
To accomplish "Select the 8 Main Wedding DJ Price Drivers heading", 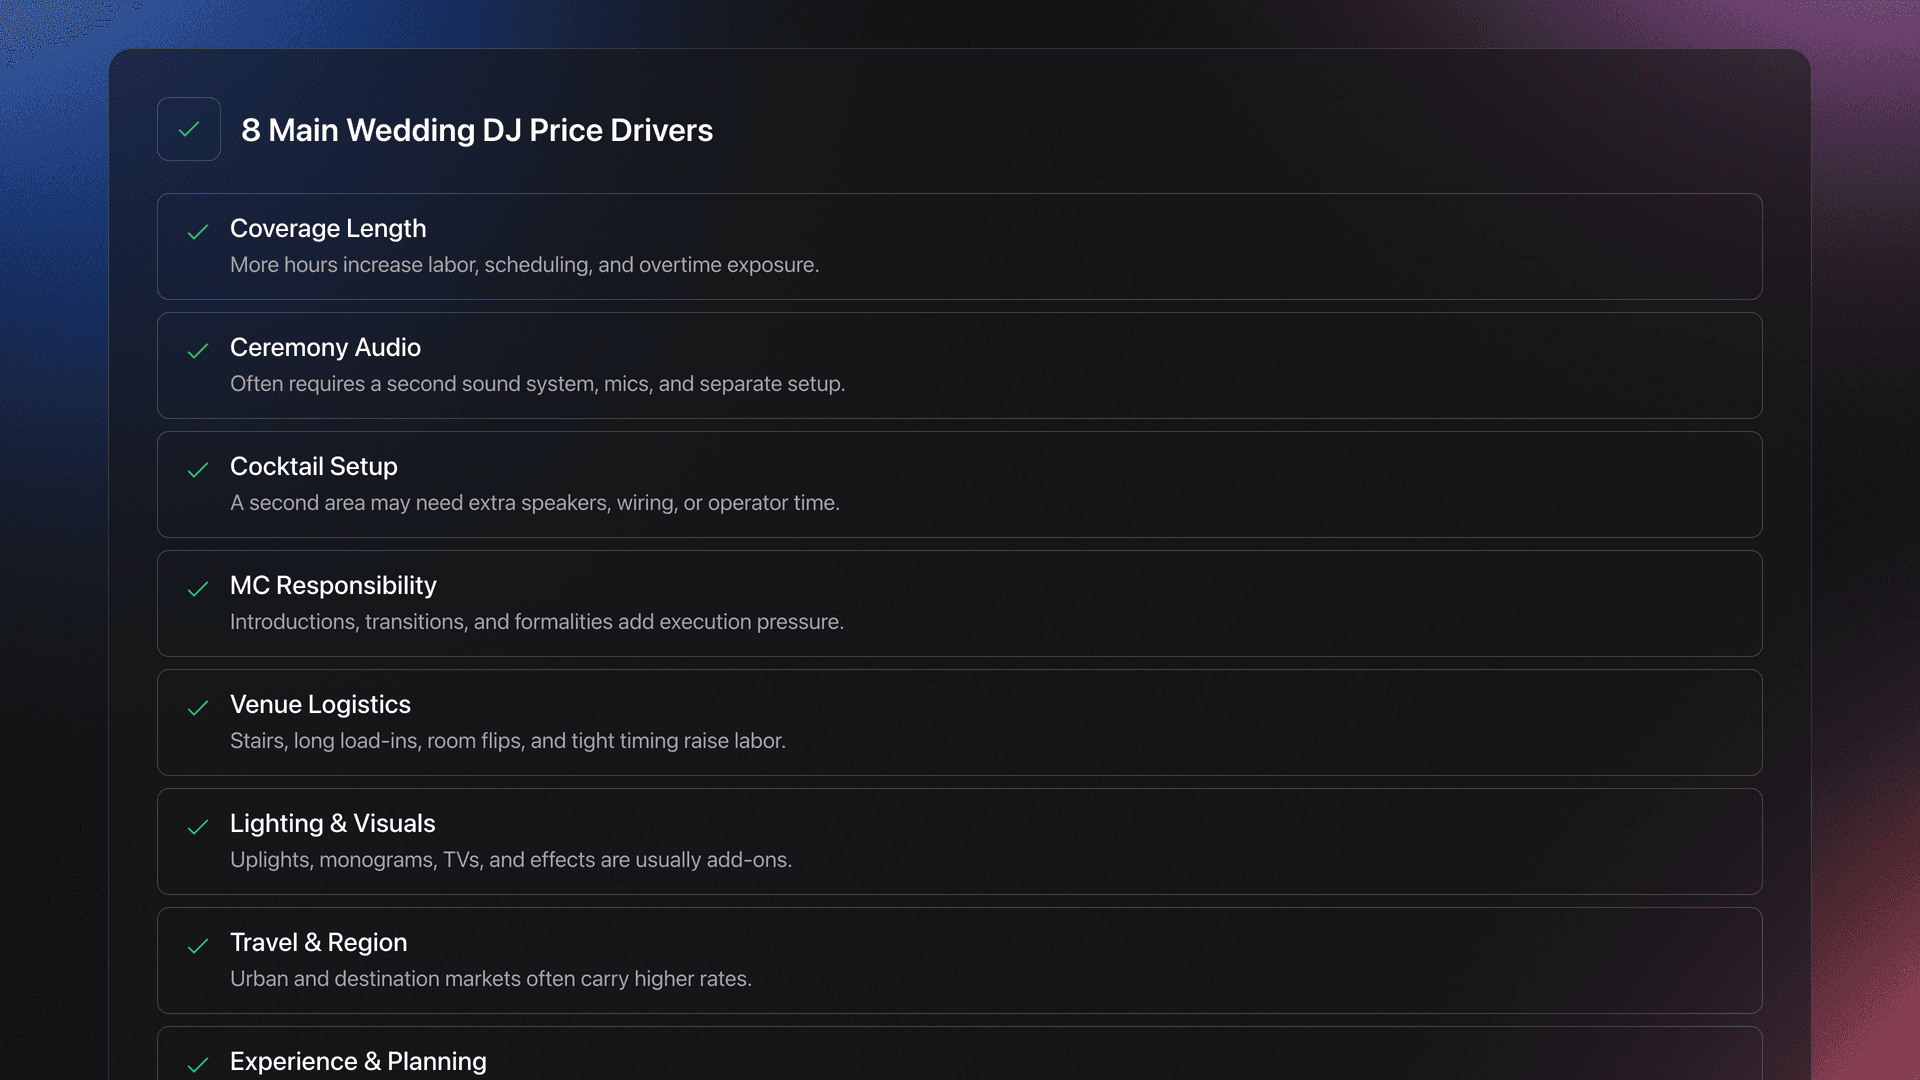I will (x=478, y=130).
